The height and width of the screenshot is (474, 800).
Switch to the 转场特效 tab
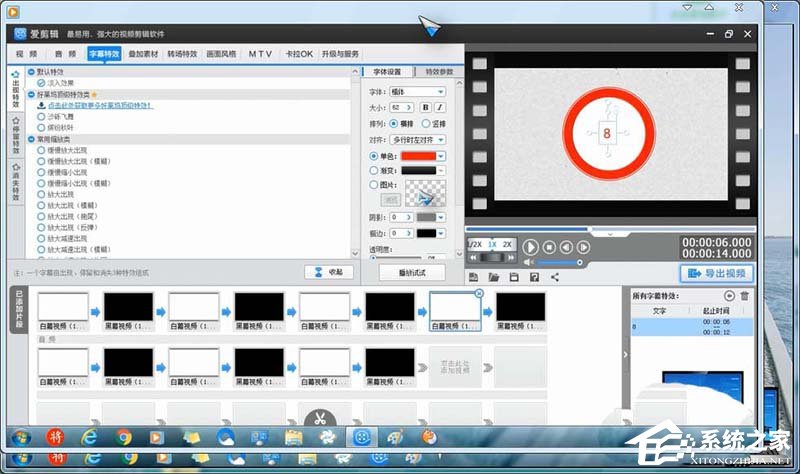(x=182, y=54)
